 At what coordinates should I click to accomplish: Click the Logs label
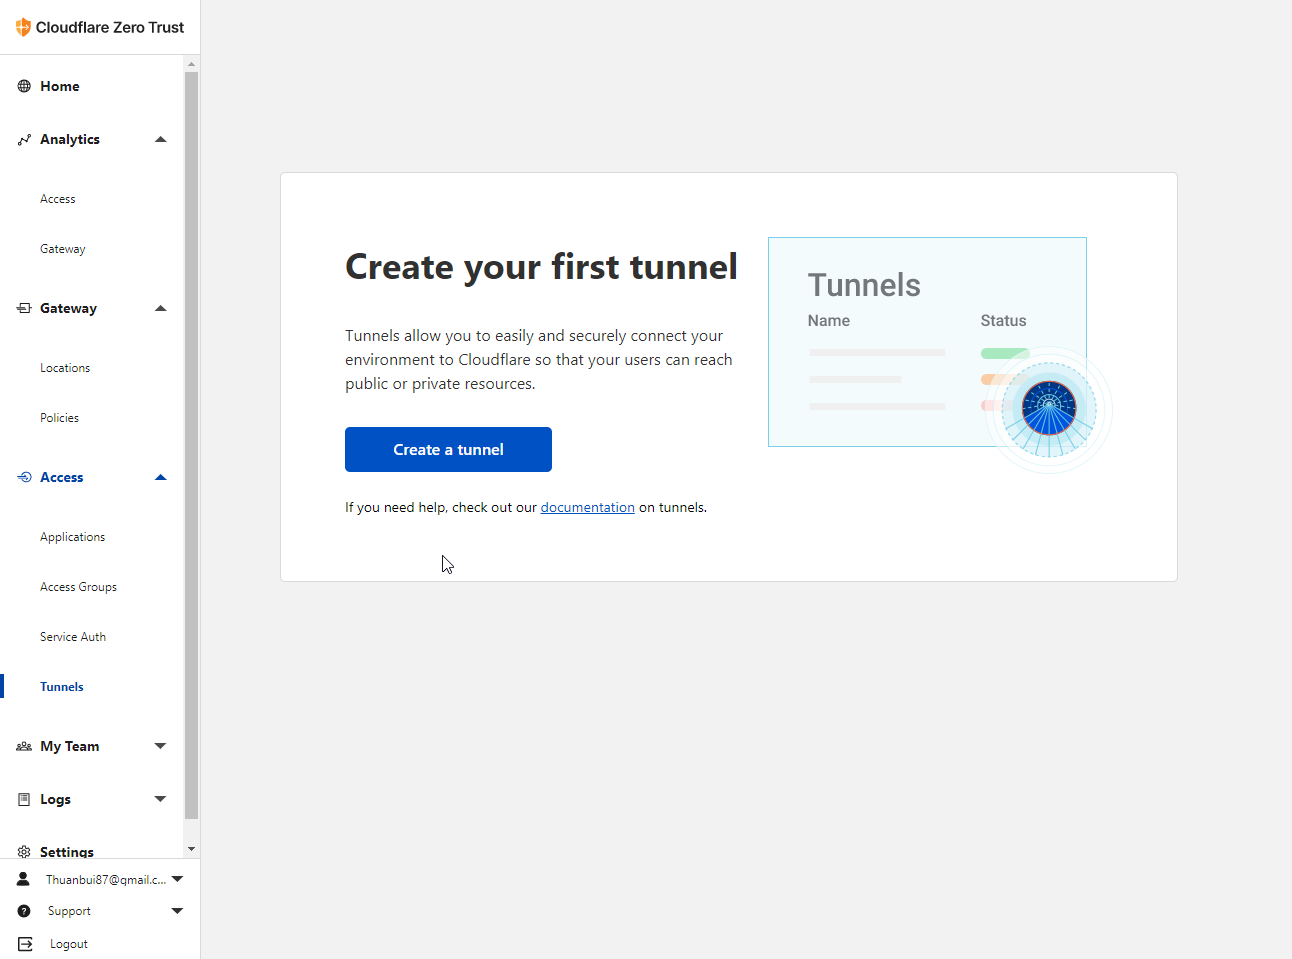coord(55,799)
